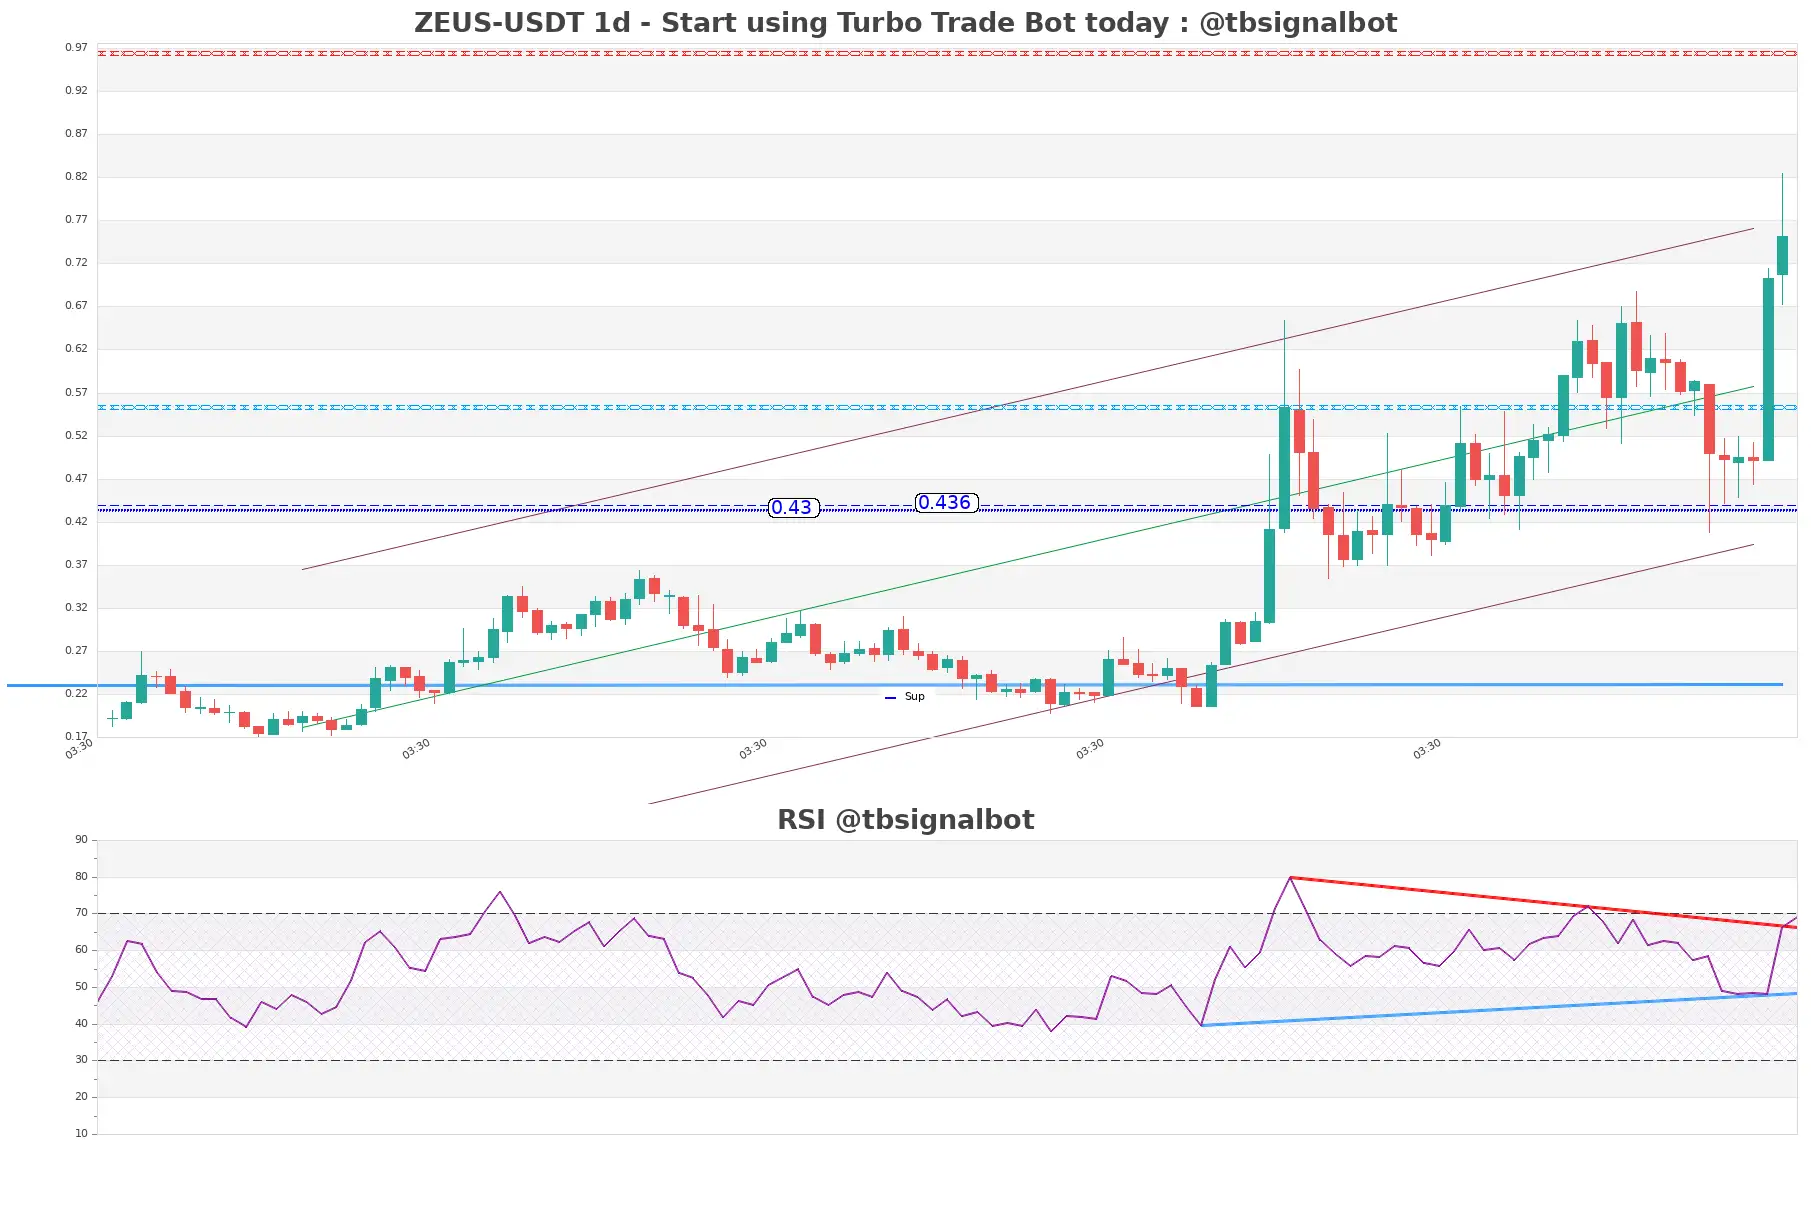Click the dash marker beside Sup legend
Screen dimensions: 1811x1208
(x=890, y=698)
